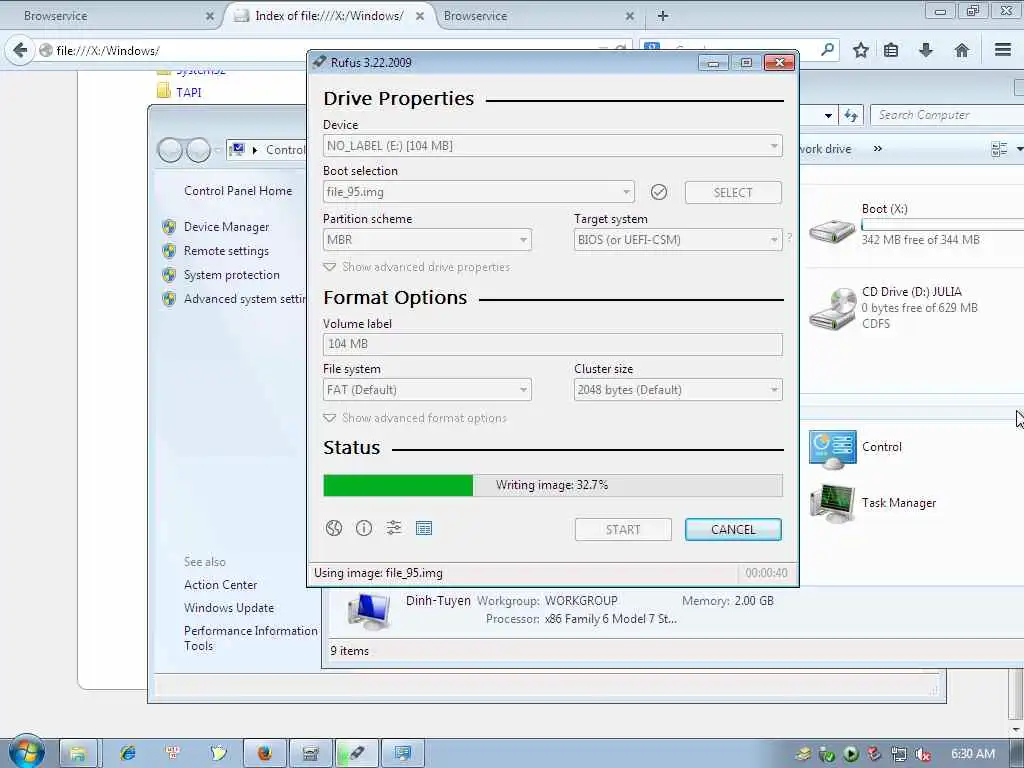The width and height of the screenshot is (1024, 768).
Task: Open Control Panel Home link
Action: coord(238,191)
